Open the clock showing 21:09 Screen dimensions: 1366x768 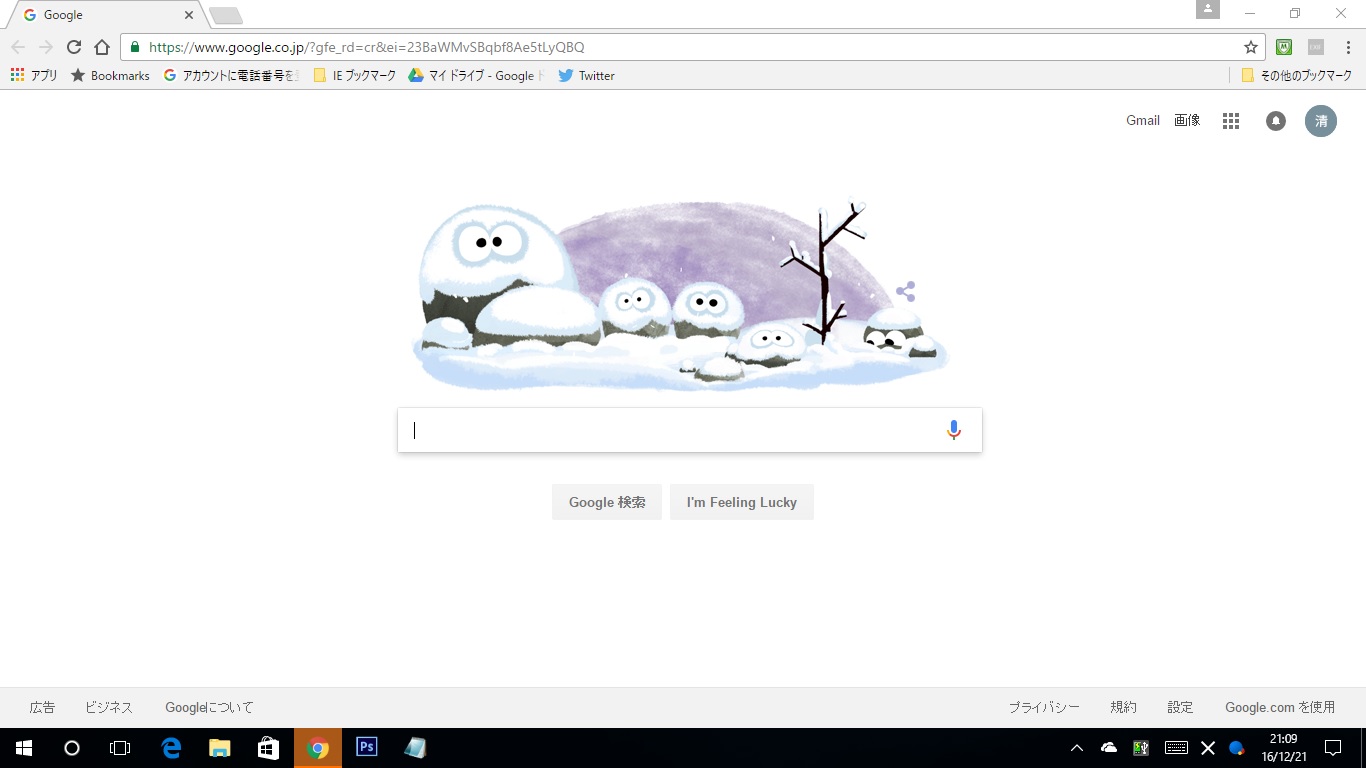point(1283,748)
